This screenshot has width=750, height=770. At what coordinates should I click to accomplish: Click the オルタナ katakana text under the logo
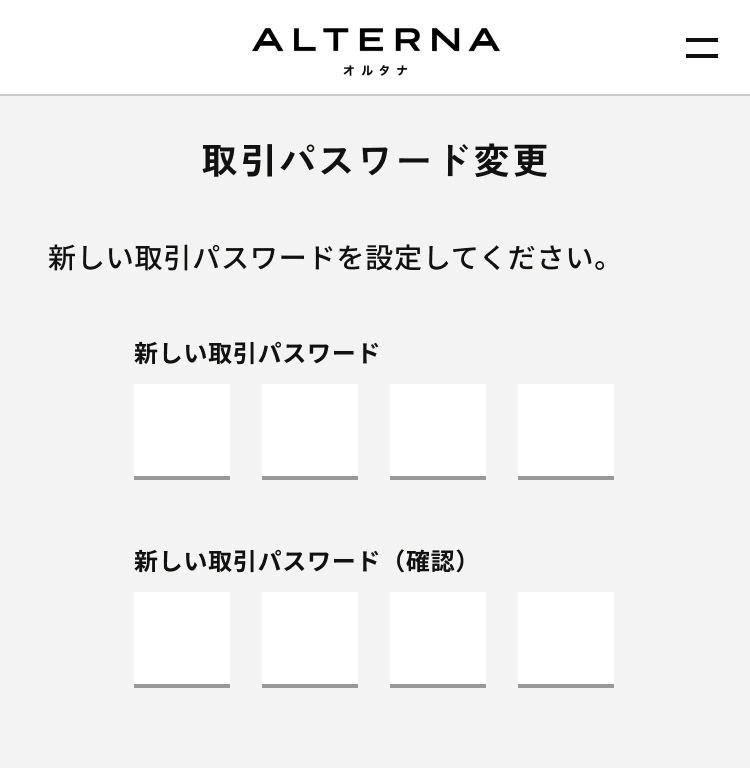click(375, 70)
